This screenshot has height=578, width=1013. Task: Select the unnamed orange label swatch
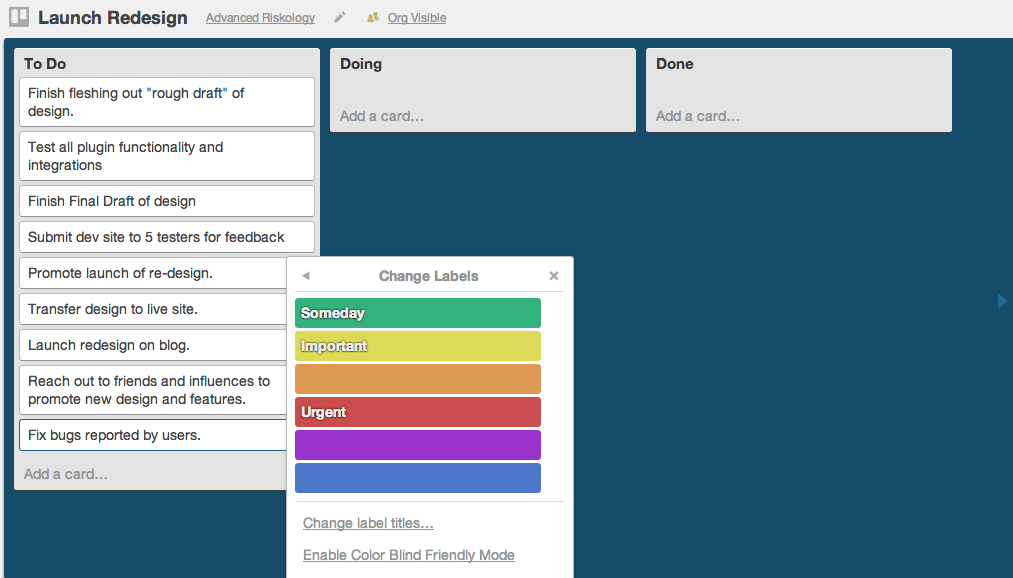point(417,379)
